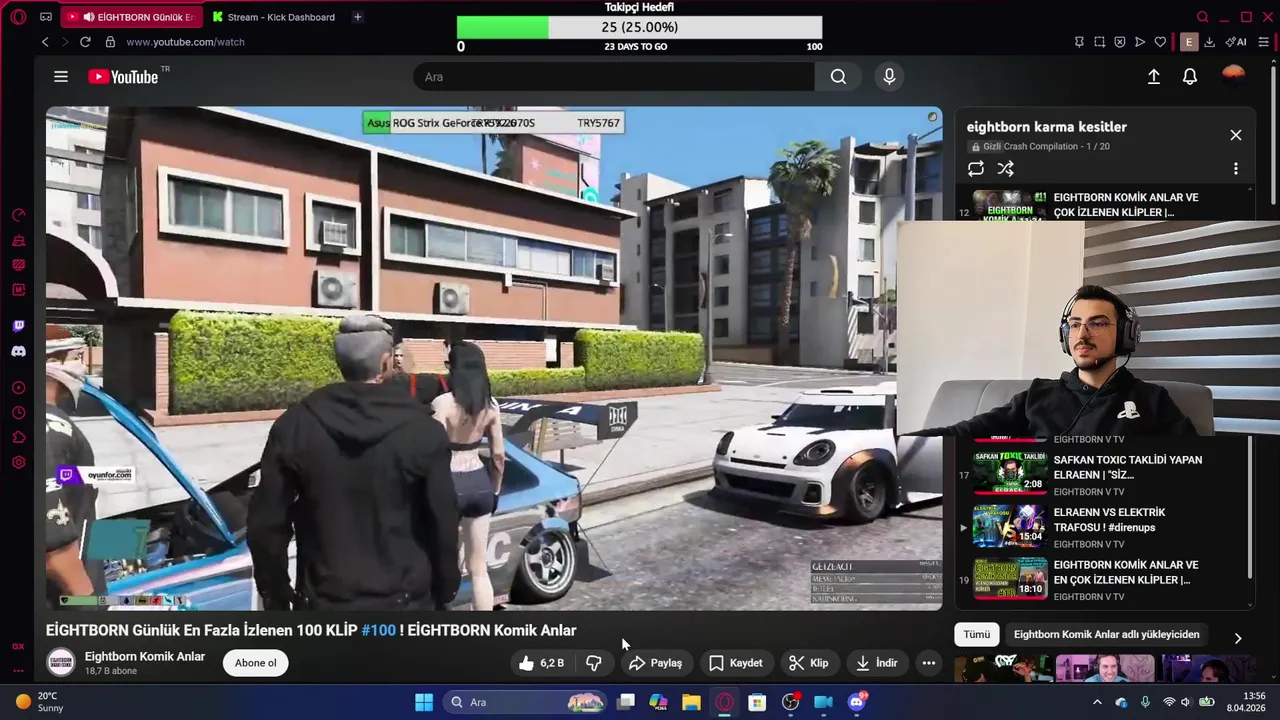The width and height of the screenshot is (1280, 720).
Task: Toggle the ad blocker shield
Action: pos(1119,42)
